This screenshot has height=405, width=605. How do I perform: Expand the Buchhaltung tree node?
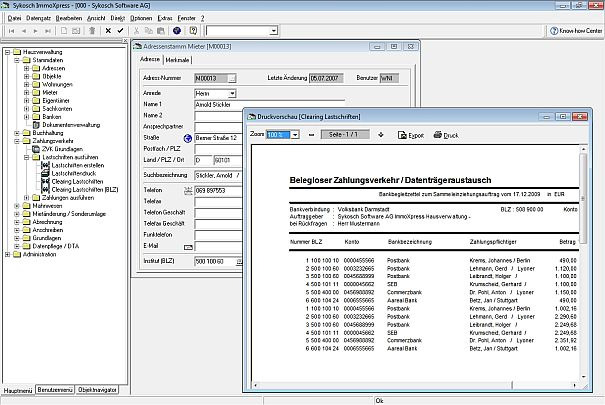[x=17, y=133]
